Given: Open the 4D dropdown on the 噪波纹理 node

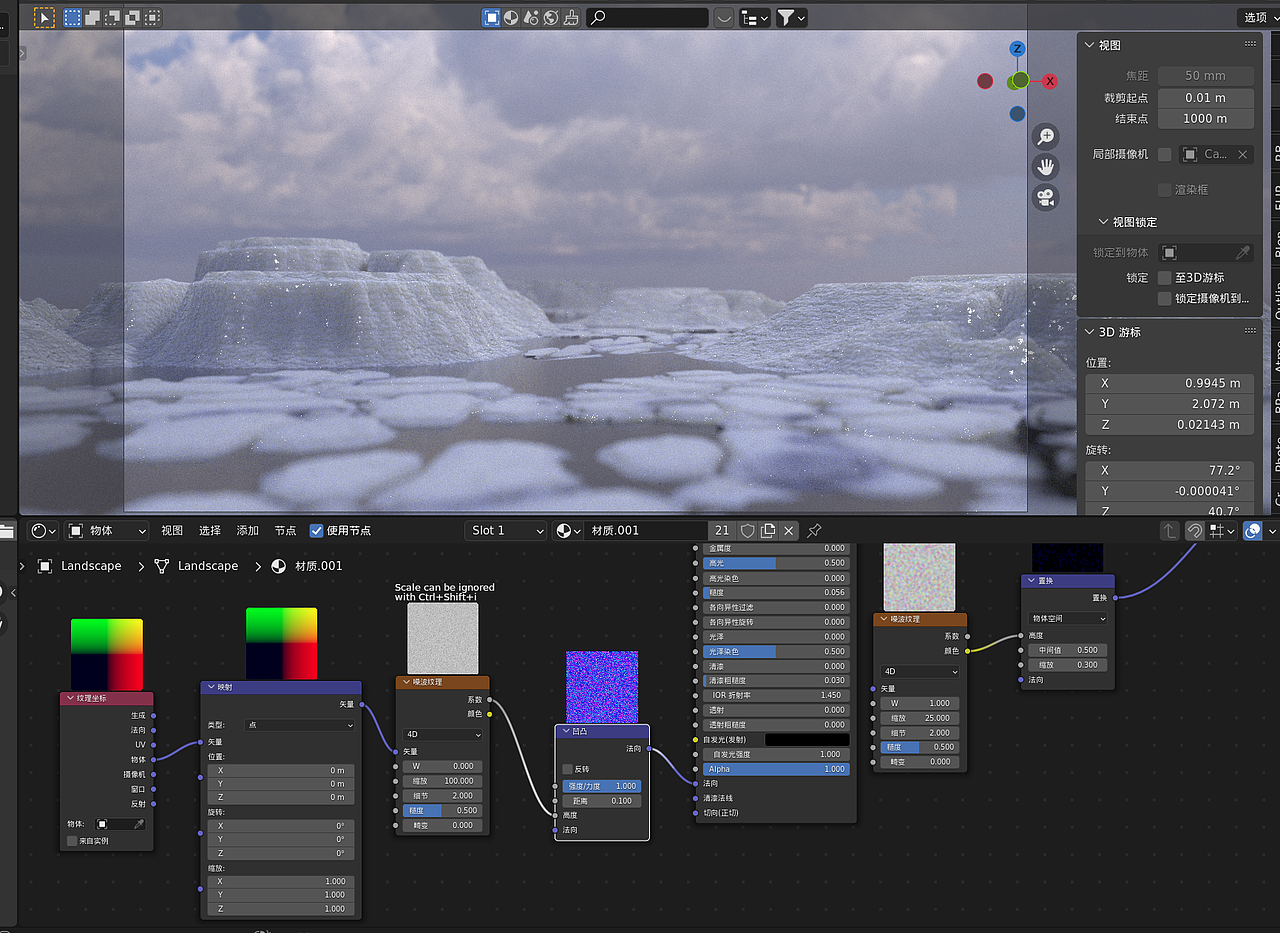Looking at the screenshot, I should click(442, 734).
